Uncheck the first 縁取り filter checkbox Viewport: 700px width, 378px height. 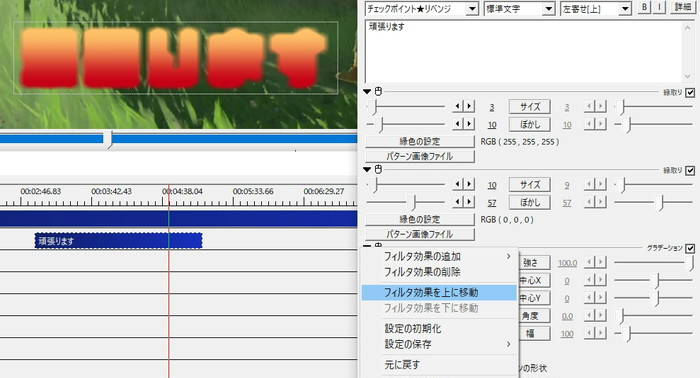point(690,92)
